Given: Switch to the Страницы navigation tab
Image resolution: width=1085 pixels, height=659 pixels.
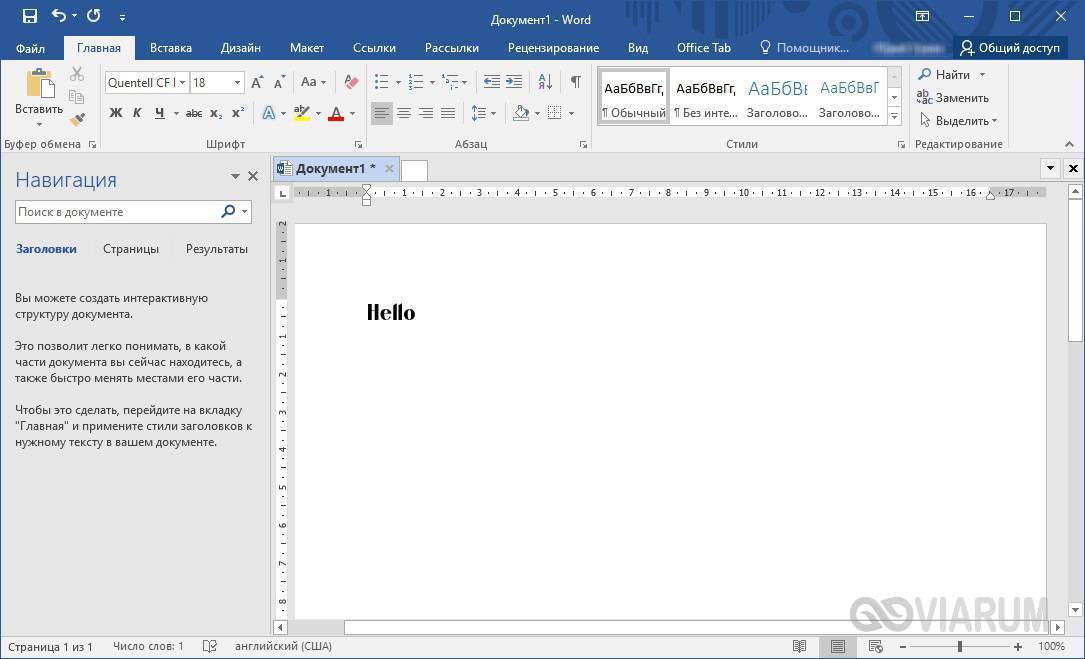Looking at the screenshot, I should click(131, 249).
